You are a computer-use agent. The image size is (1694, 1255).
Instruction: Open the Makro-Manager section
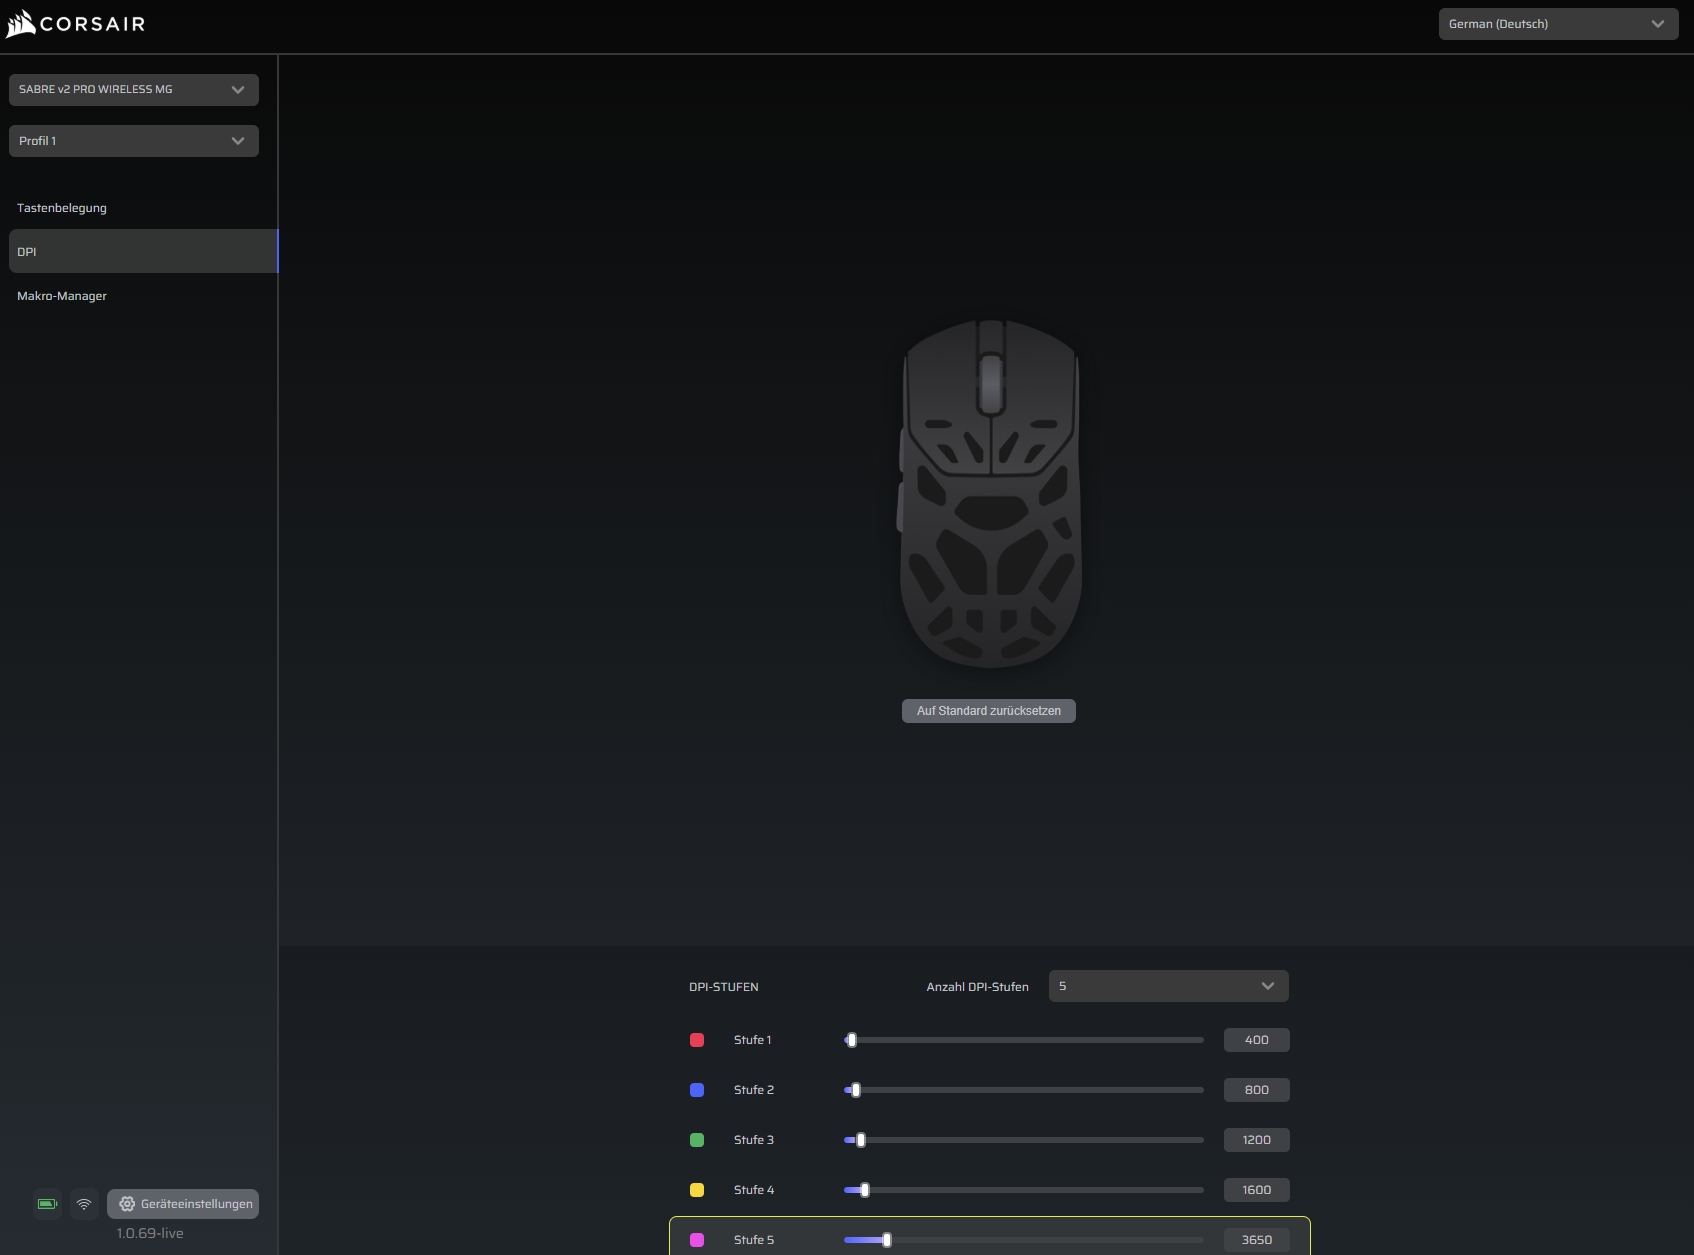(x=62, y=296)
